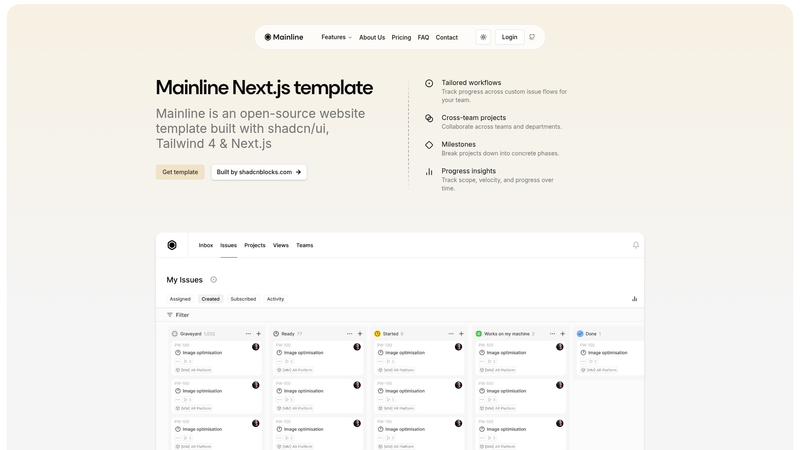The height and width of the screenshot is (450, 800).
Task: Select the Activity filter chip
Action: coord(276,299)
